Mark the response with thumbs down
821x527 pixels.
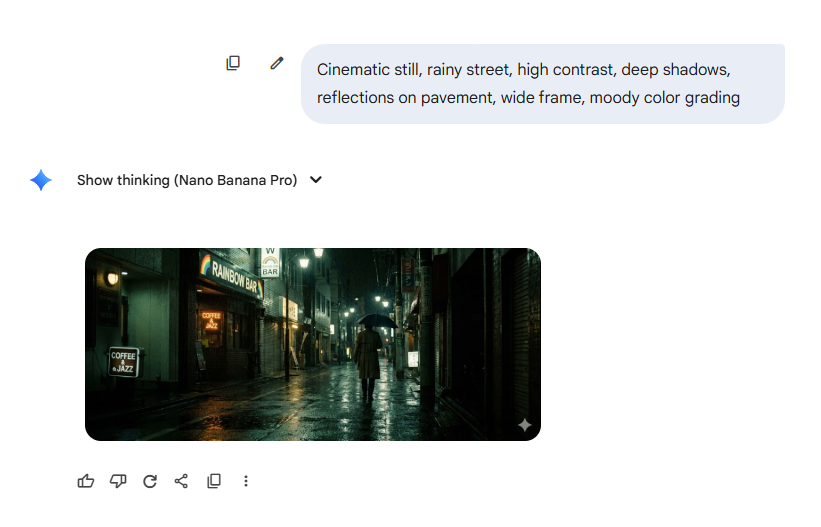(118, 481)
